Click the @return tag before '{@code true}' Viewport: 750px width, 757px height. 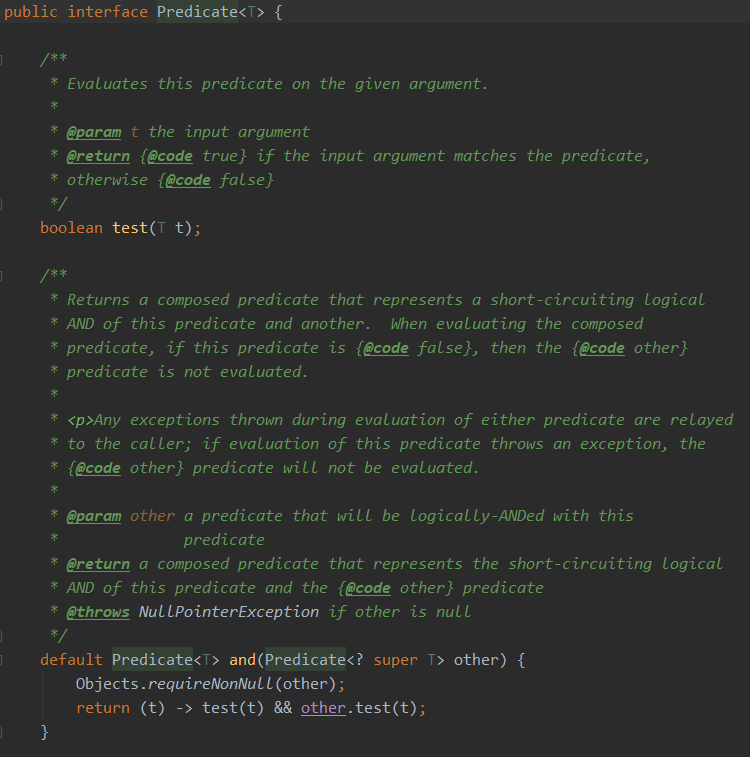point(98,156)
